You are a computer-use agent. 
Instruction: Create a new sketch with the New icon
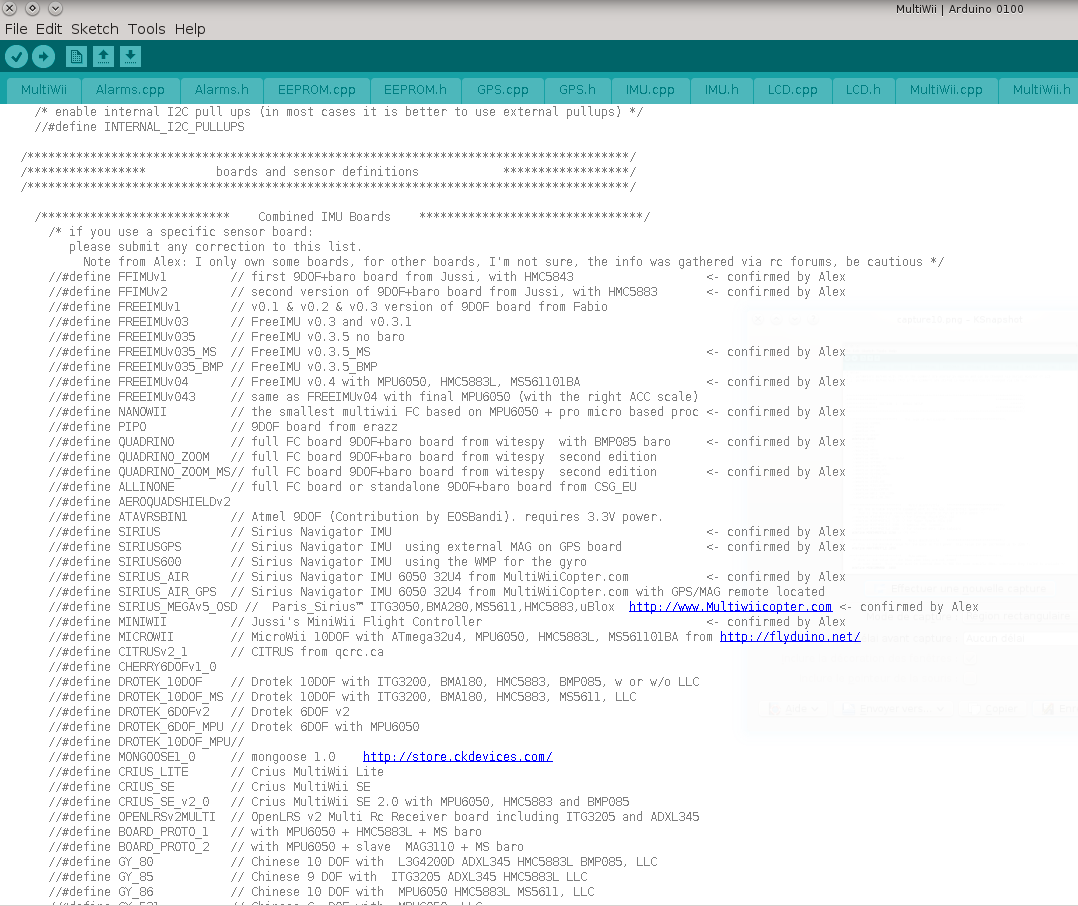(76, 57)
